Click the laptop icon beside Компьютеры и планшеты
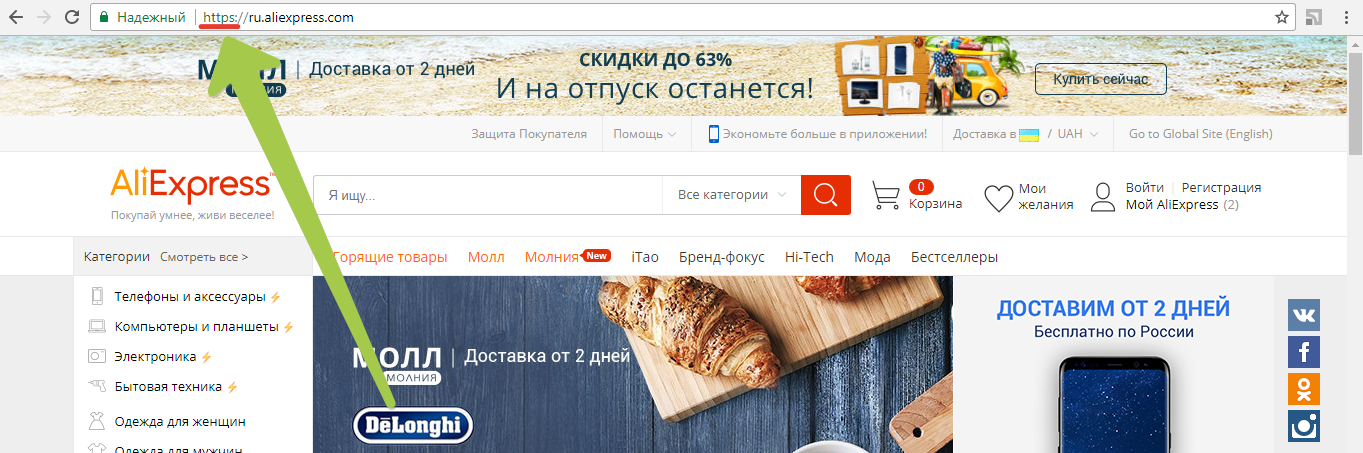1363x453 pixels. pos(97,326)
